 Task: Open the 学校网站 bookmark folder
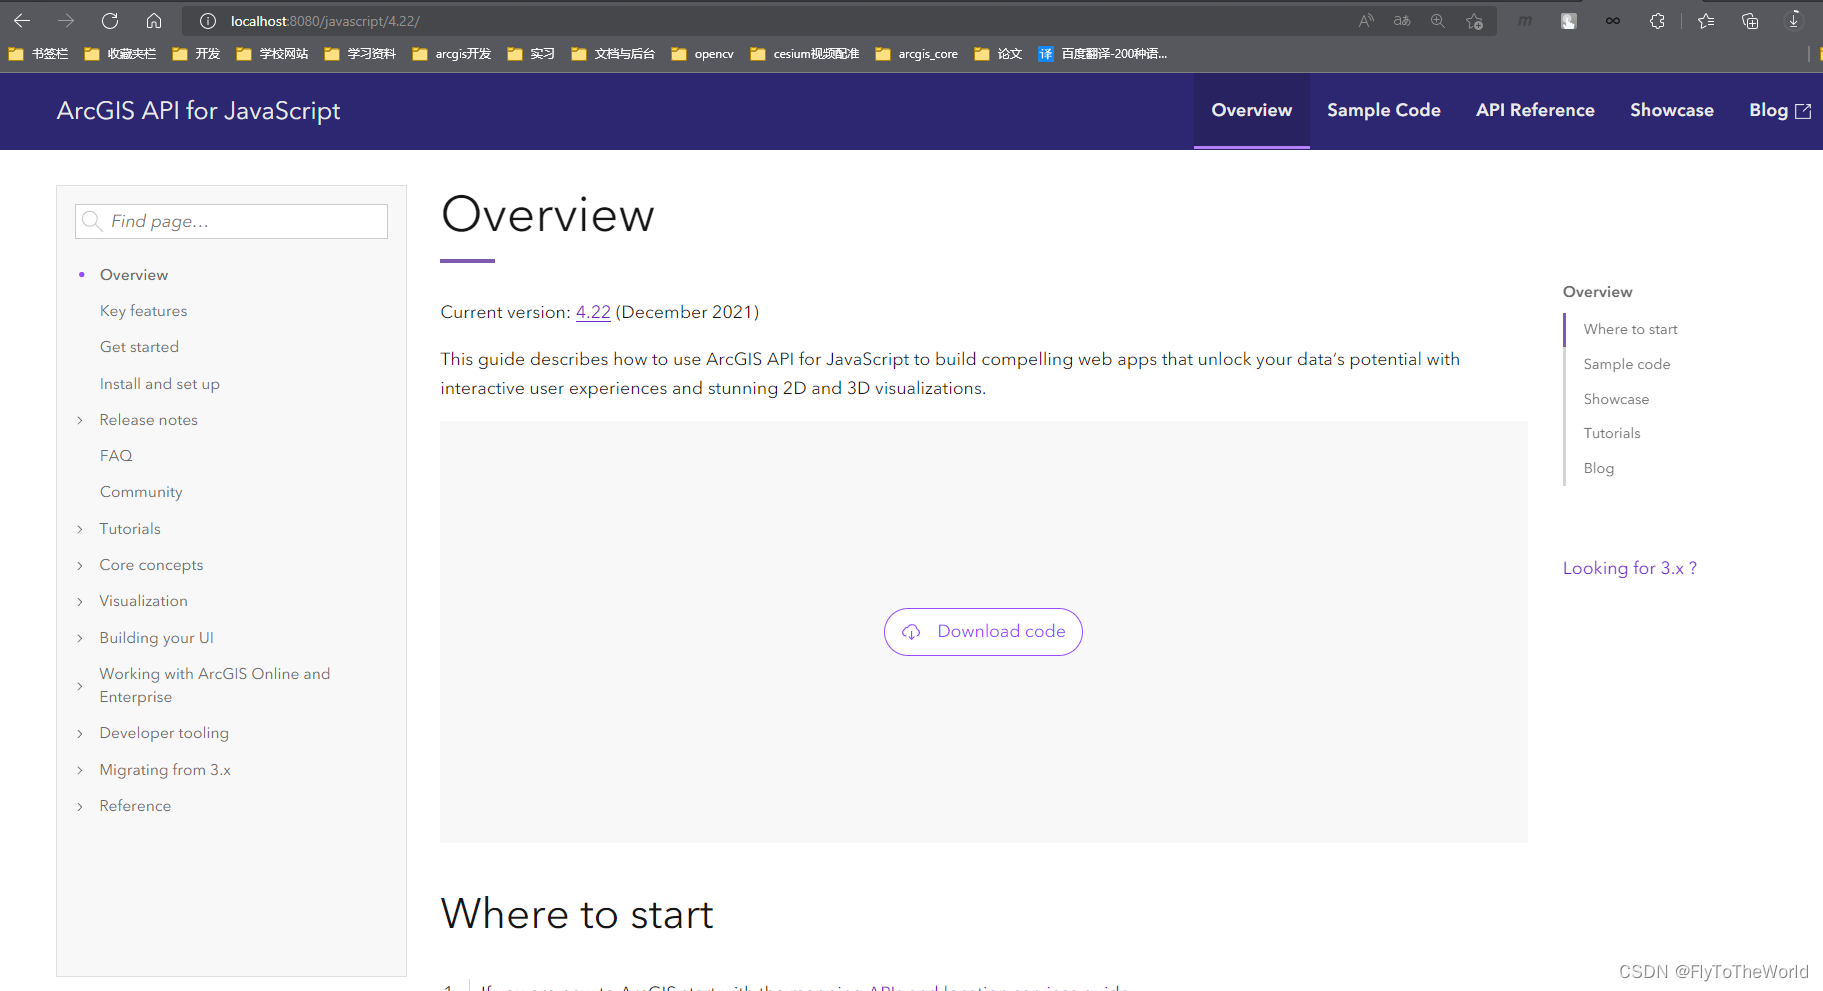tap(272, 54)
